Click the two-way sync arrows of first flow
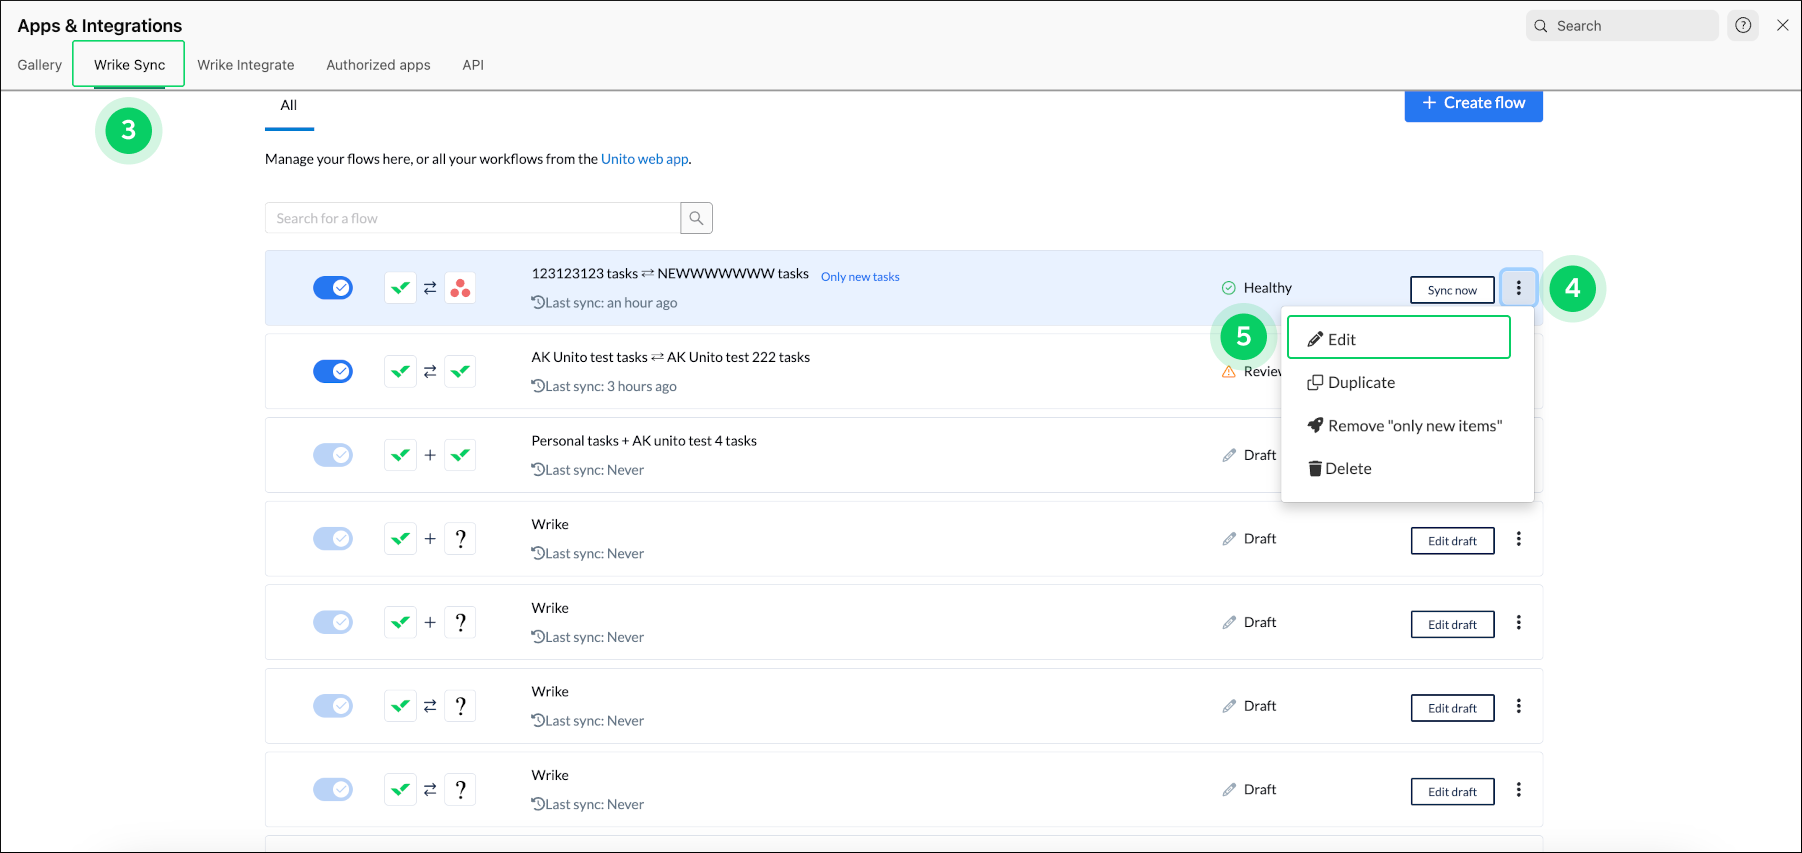 point(430,288)
